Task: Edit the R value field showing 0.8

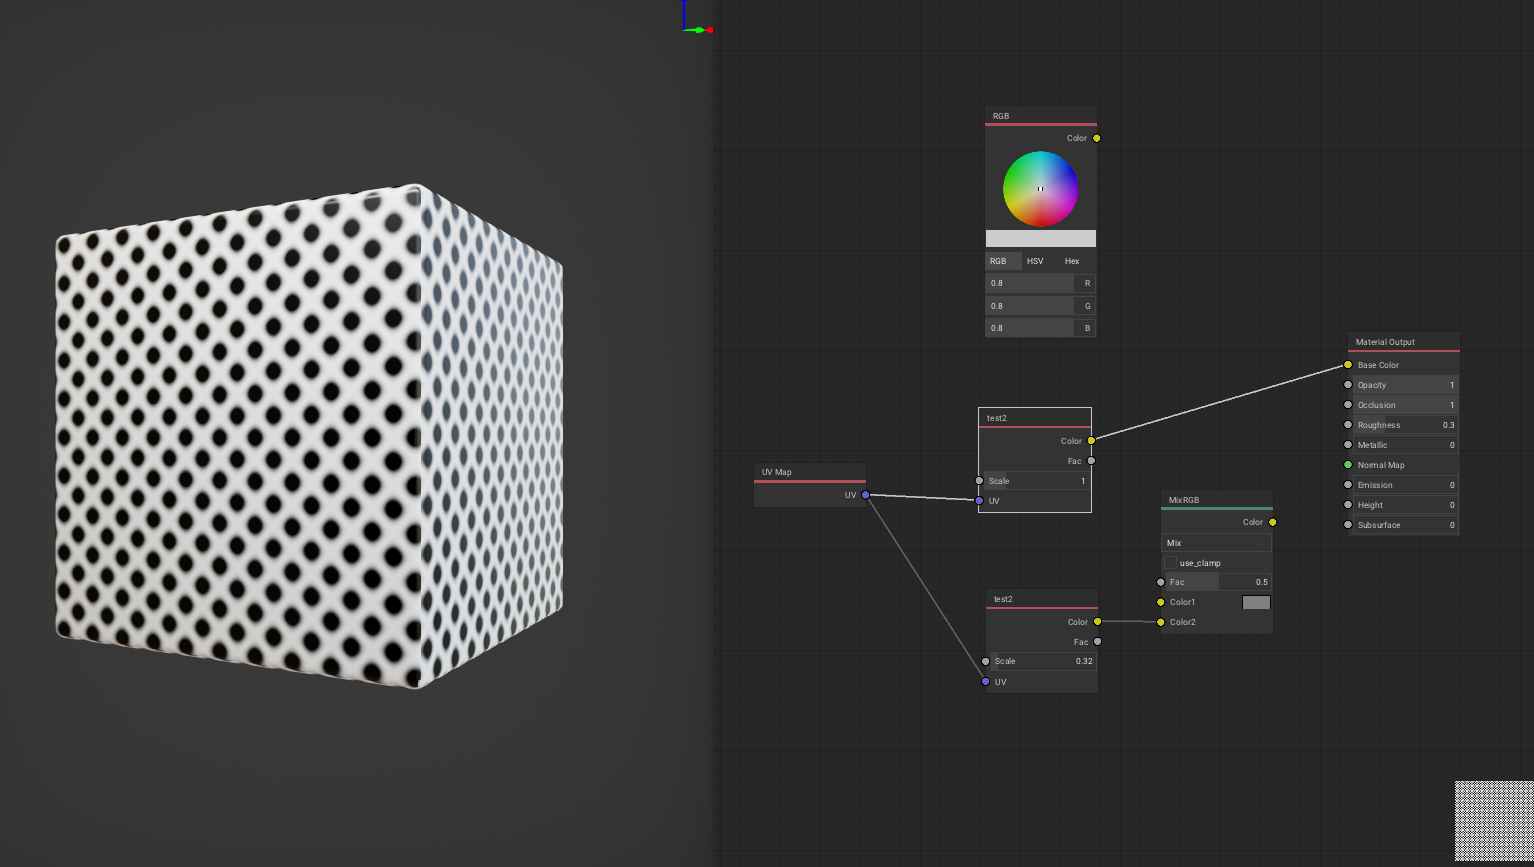Action: click(x=1030, y=283)
